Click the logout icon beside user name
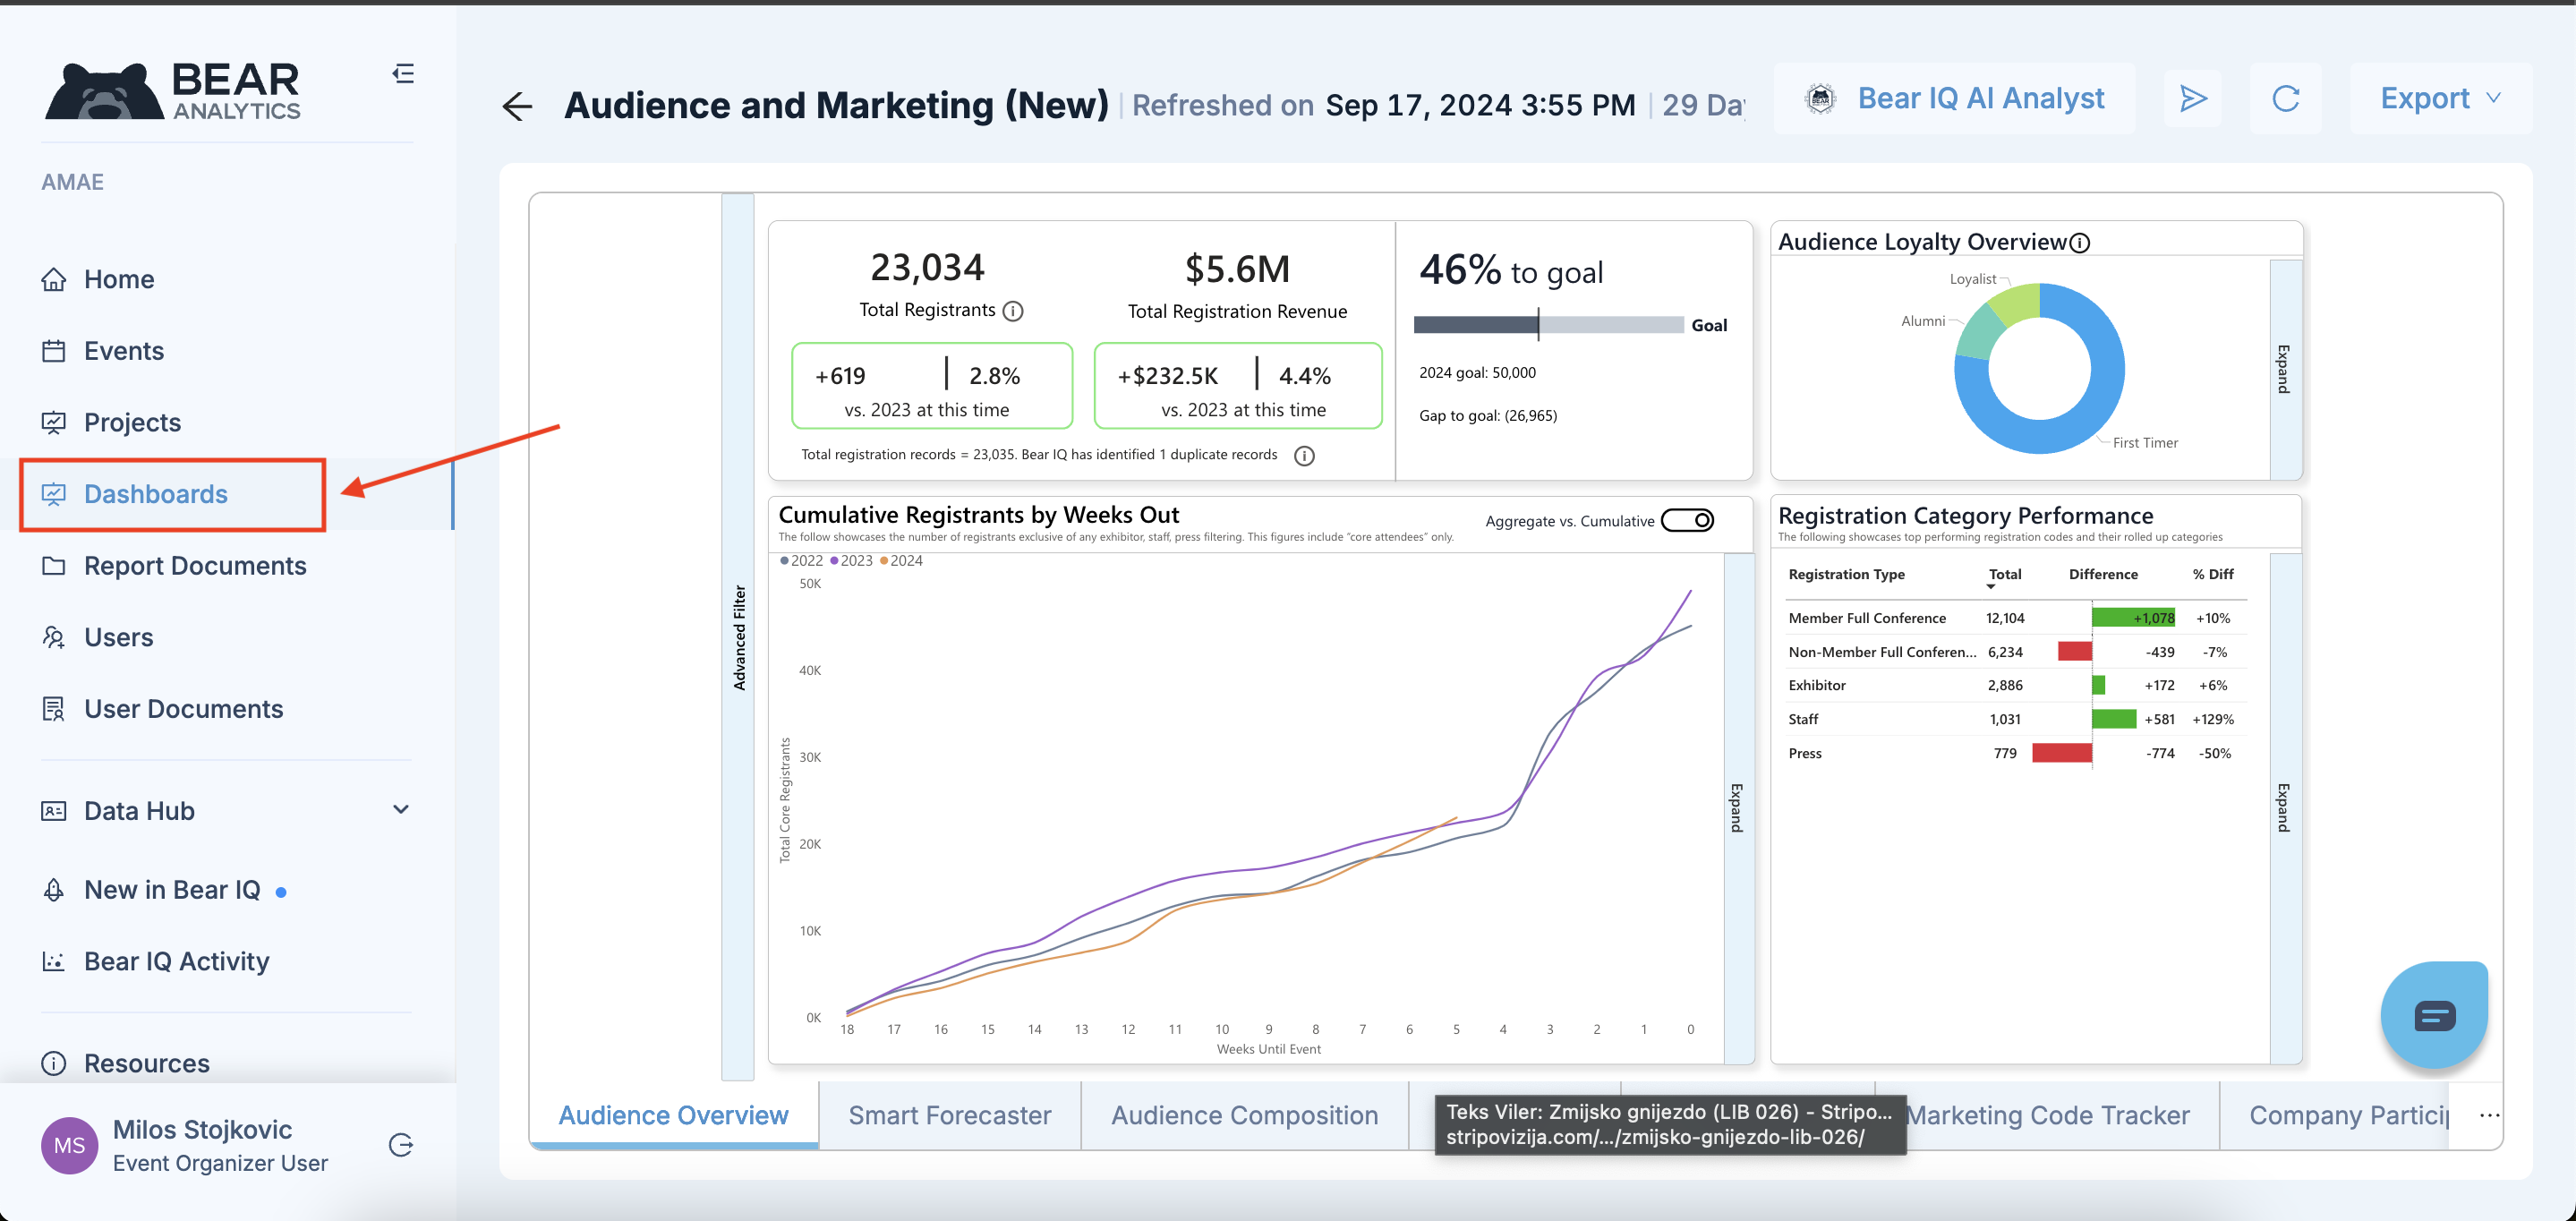 click(401, 1145)
